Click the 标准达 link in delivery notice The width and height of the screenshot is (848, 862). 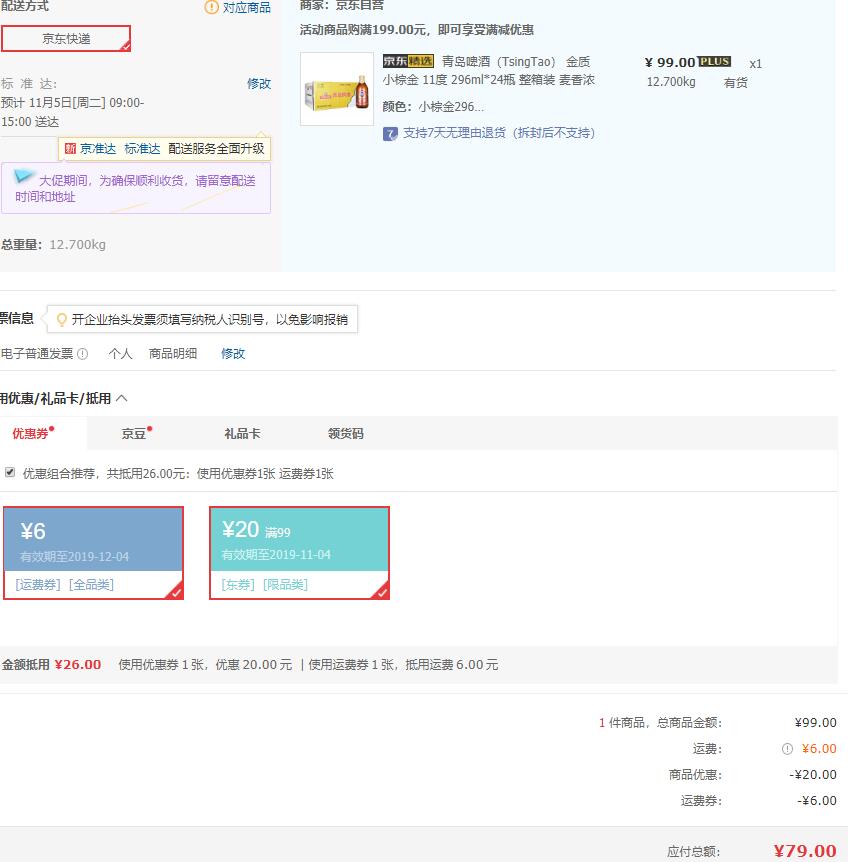(x=142, y=149)
